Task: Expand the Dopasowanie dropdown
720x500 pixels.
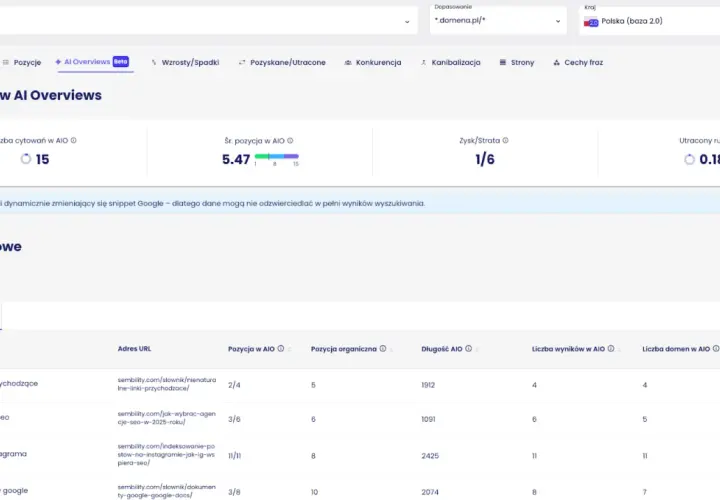Action: [x=498, y=21]
